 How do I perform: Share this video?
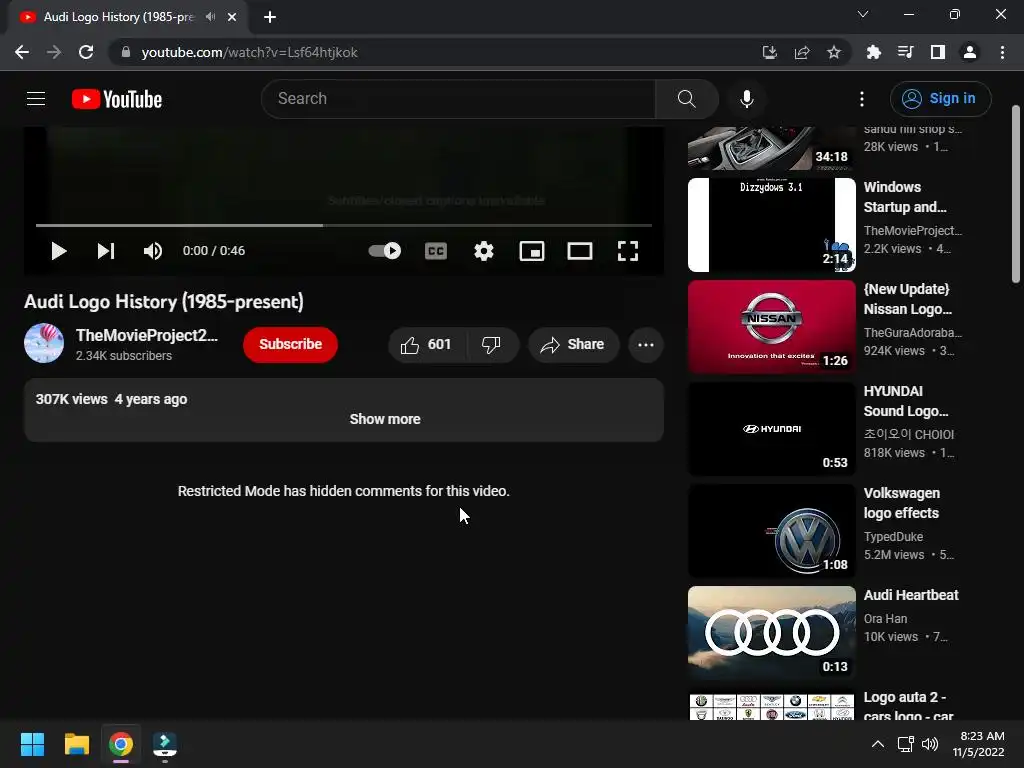pos(573,344)
